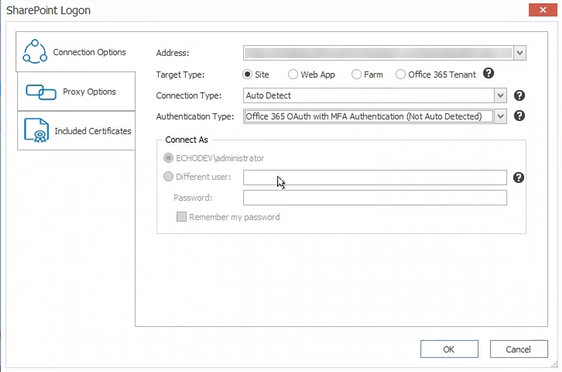Open help icon beside Different user field
This screenshot has width=562, height=372.
(518, 177)
